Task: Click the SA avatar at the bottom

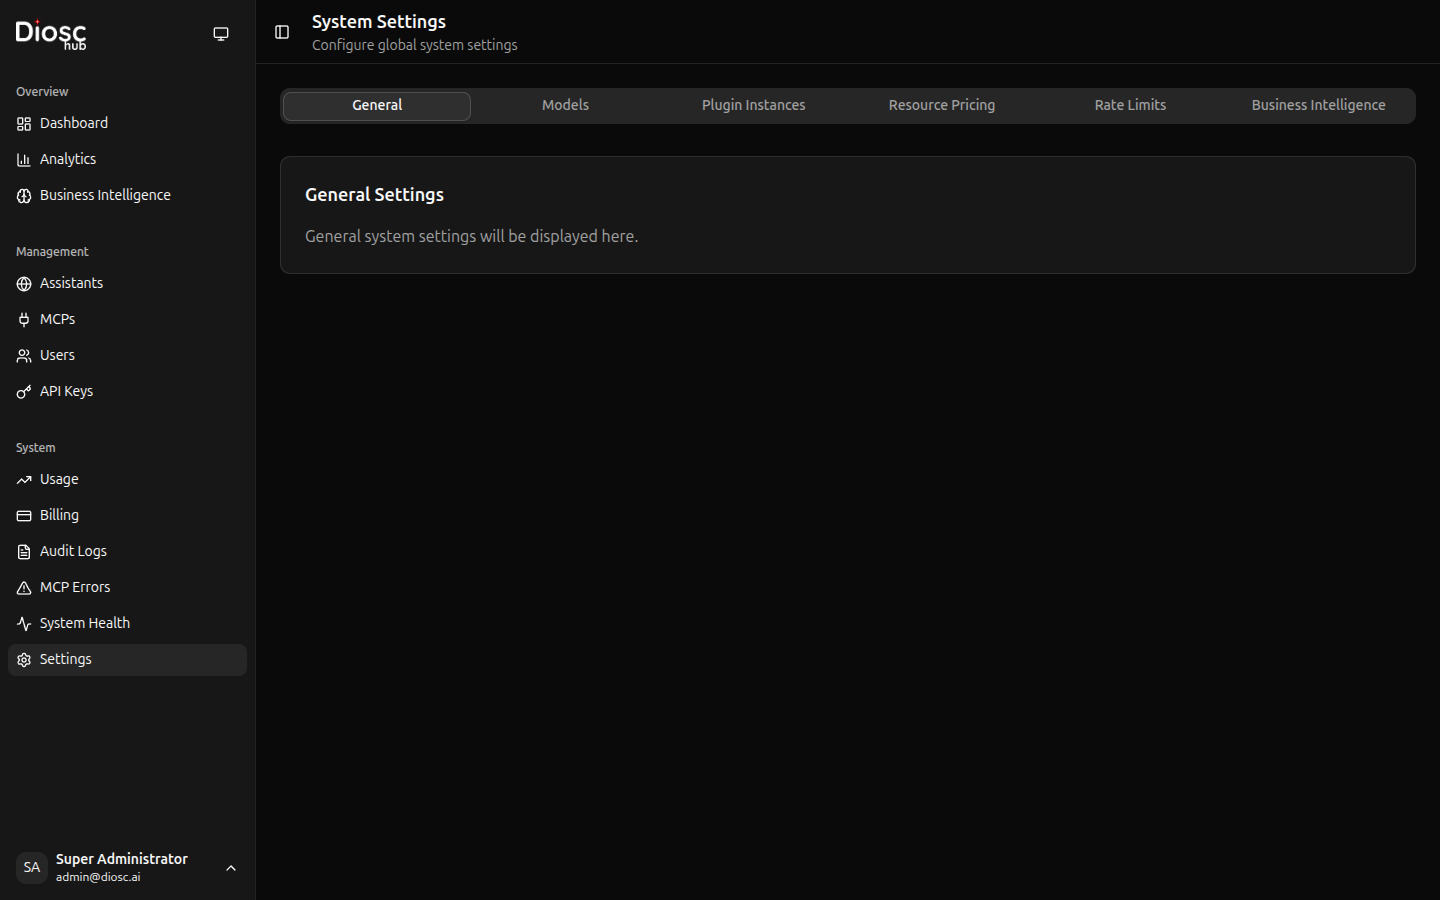Action: click(x=31, y=867)
